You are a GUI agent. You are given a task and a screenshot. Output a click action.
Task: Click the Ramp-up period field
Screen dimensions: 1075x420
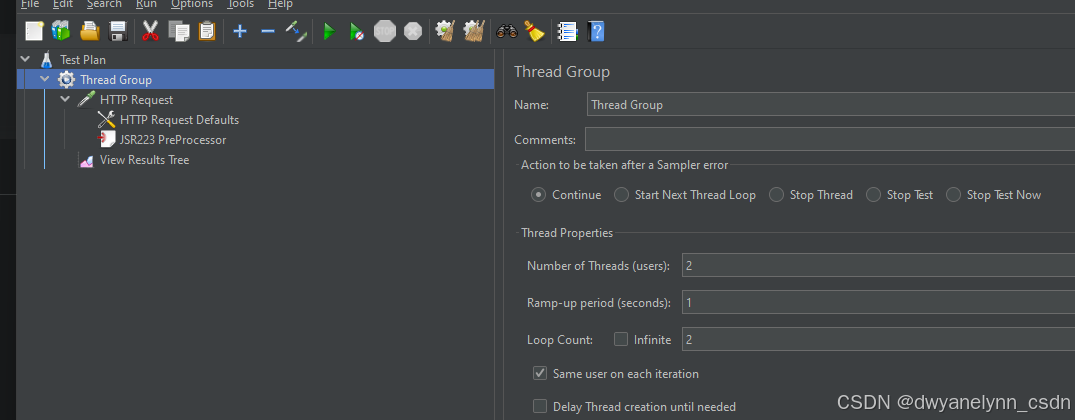pos(878,302)
